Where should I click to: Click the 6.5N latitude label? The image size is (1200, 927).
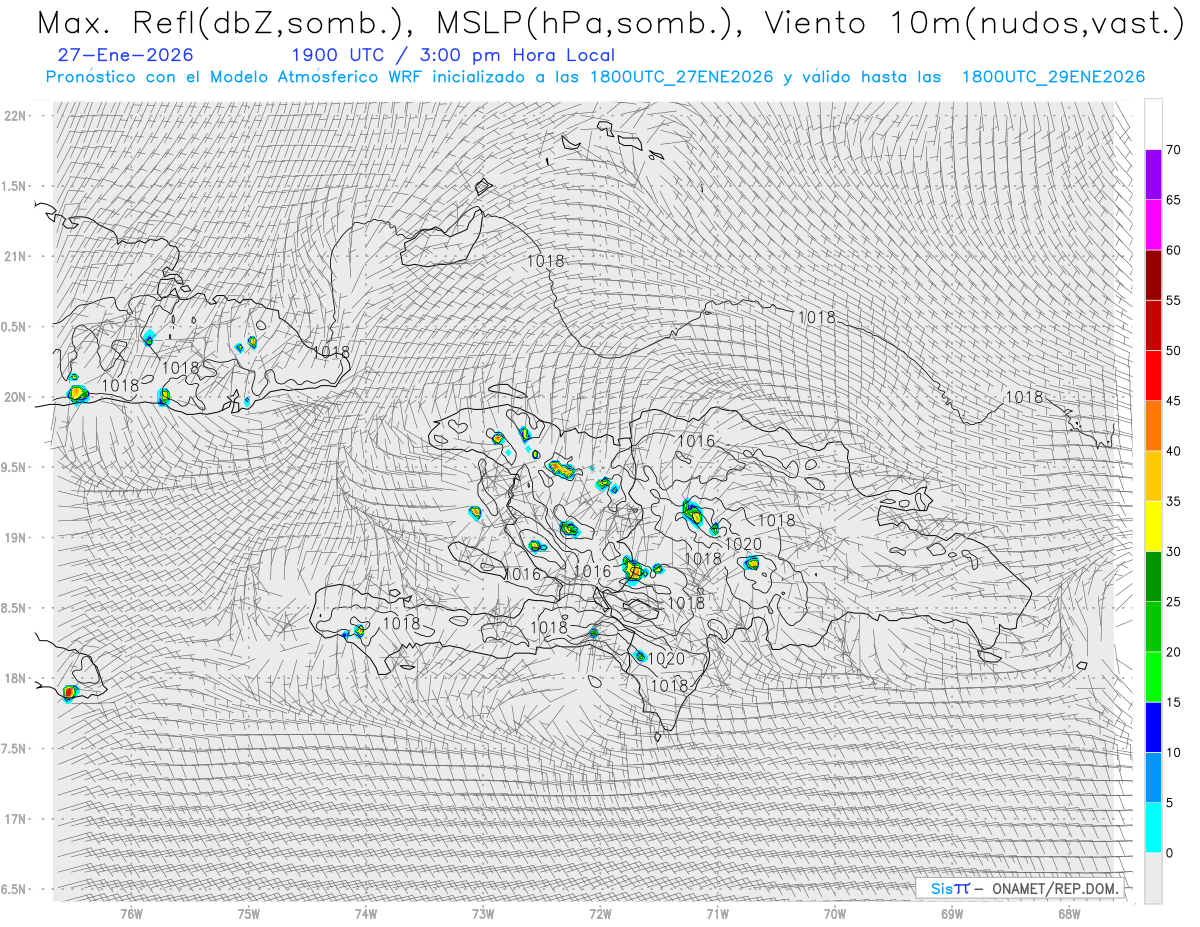(15, 889)
